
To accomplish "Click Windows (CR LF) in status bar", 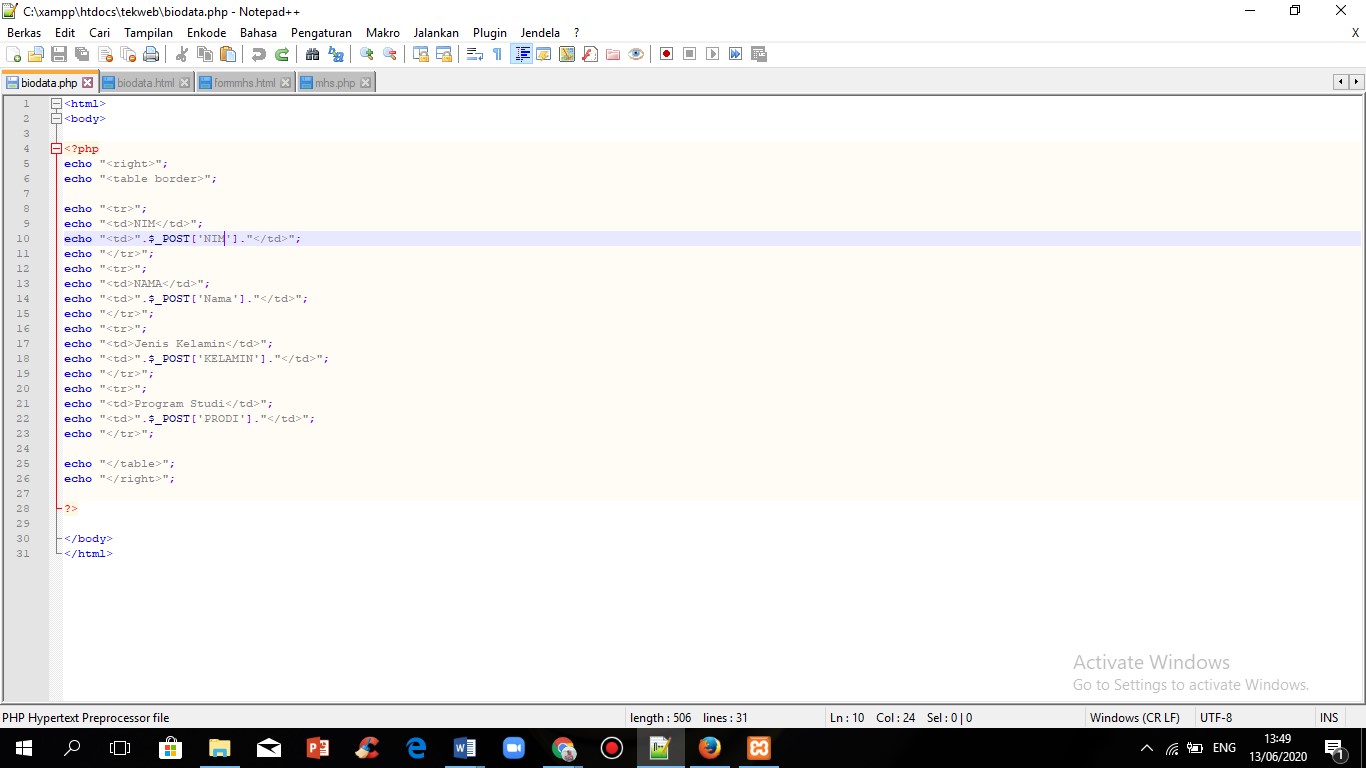I will click(1135, 718).
